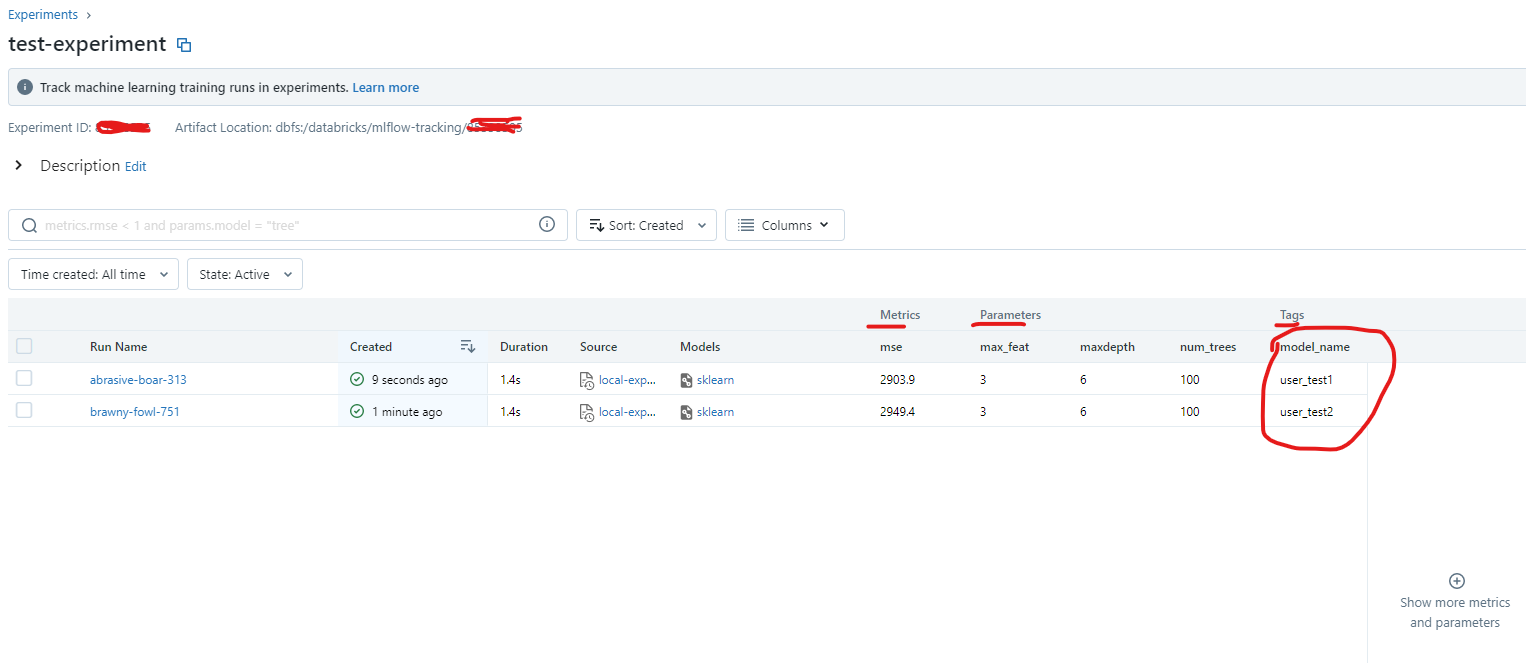Open the Columns dropdown
Screen dimensions: 1526x663
[784, 225]
